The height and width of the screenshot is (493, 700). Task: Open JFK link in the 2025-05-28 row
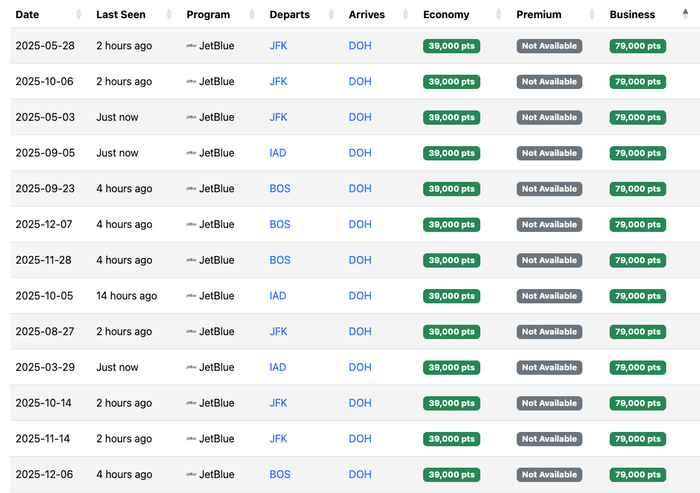(278, 46)
